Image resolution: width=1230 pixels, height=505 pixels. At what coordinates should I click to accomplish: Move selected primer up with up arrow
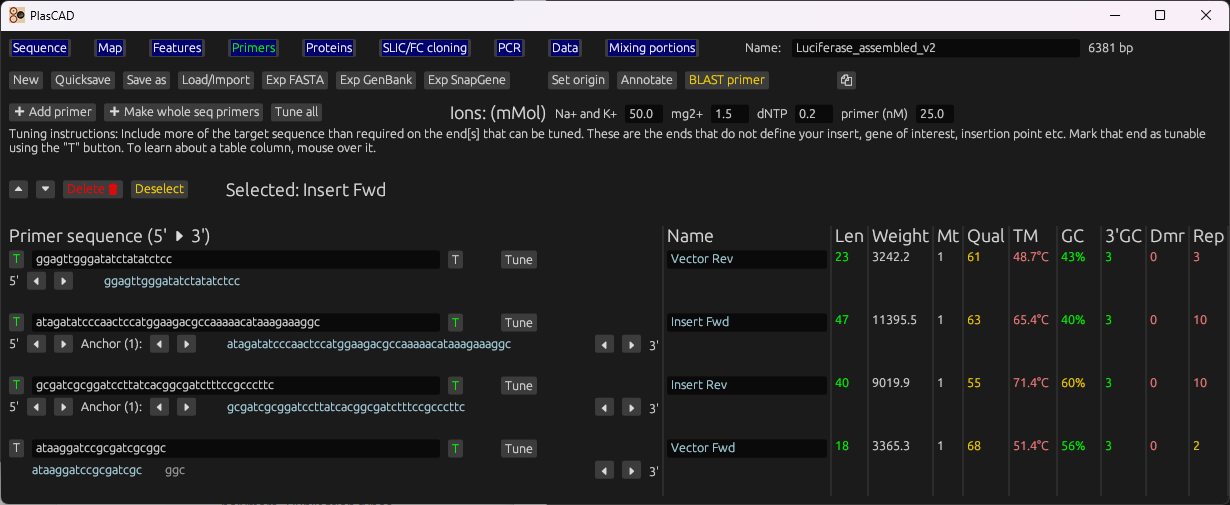pyautogui.click(x=18, y=189)
